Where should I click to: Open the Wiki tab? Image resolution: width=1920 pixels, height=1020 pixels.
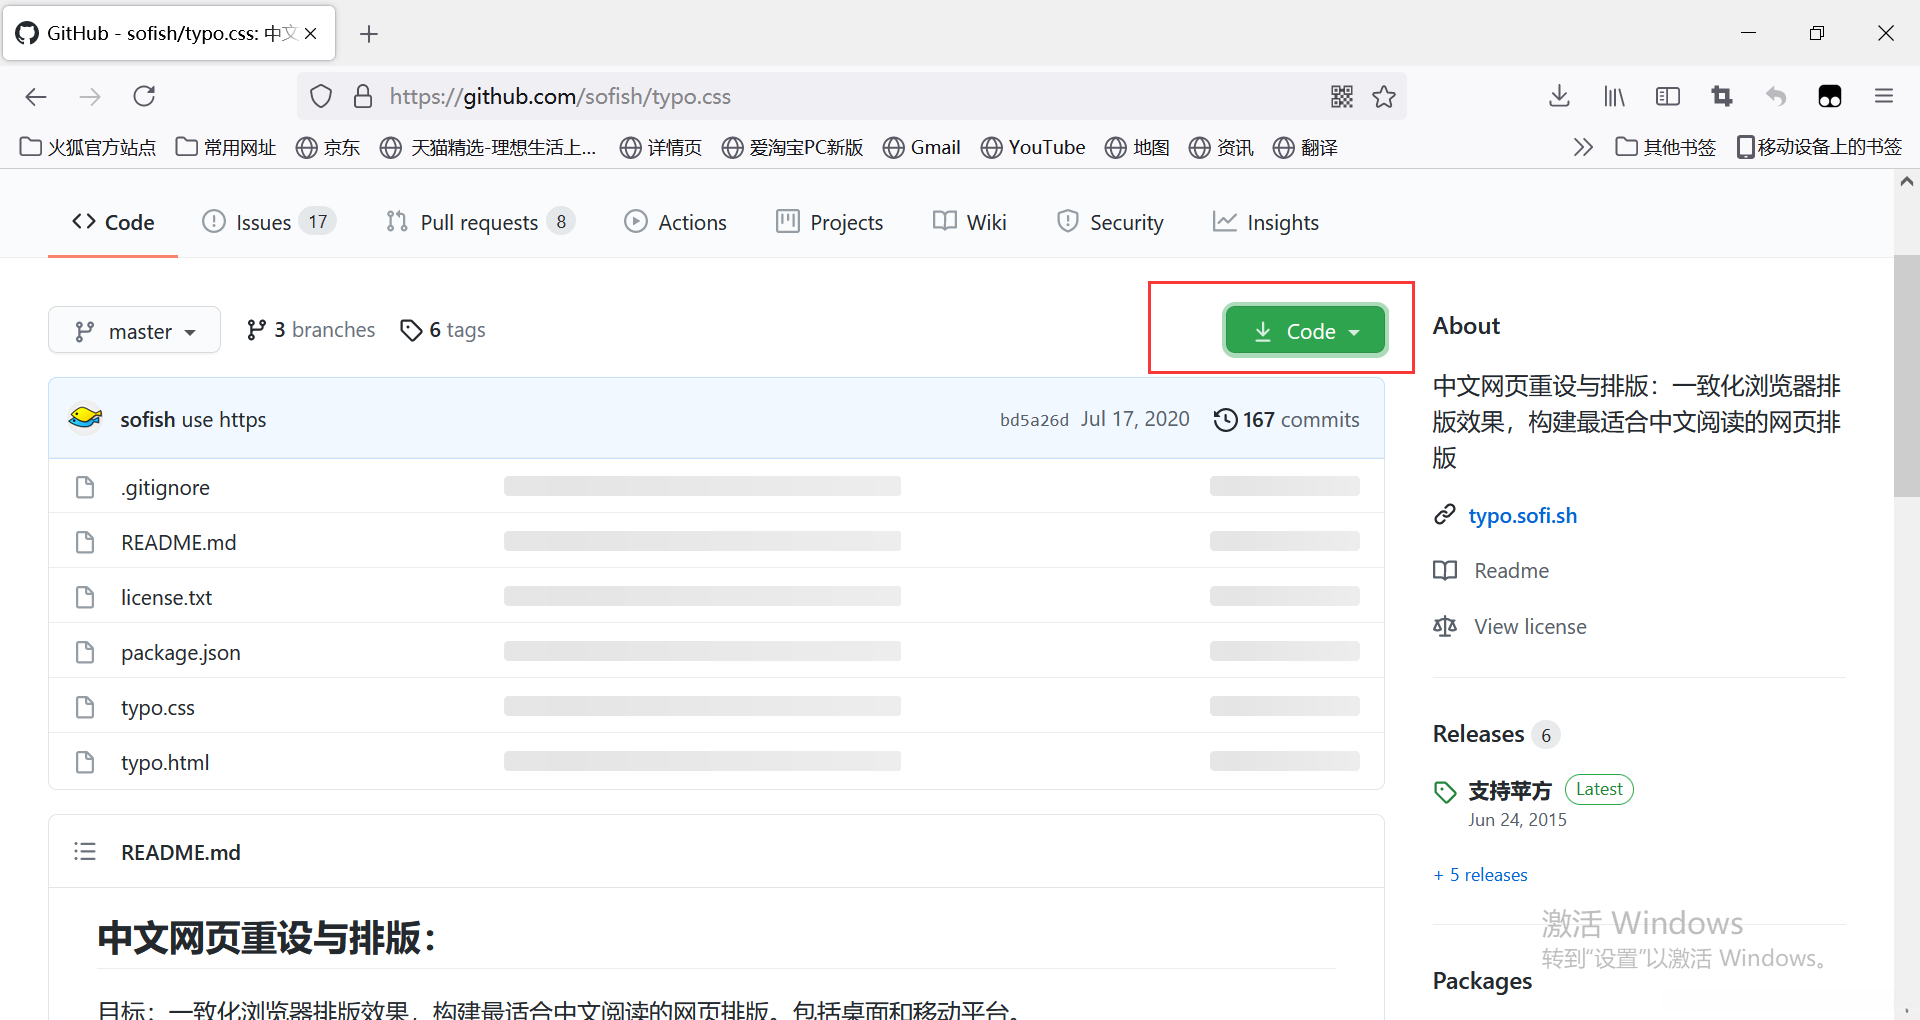click(x=970, y=222)
